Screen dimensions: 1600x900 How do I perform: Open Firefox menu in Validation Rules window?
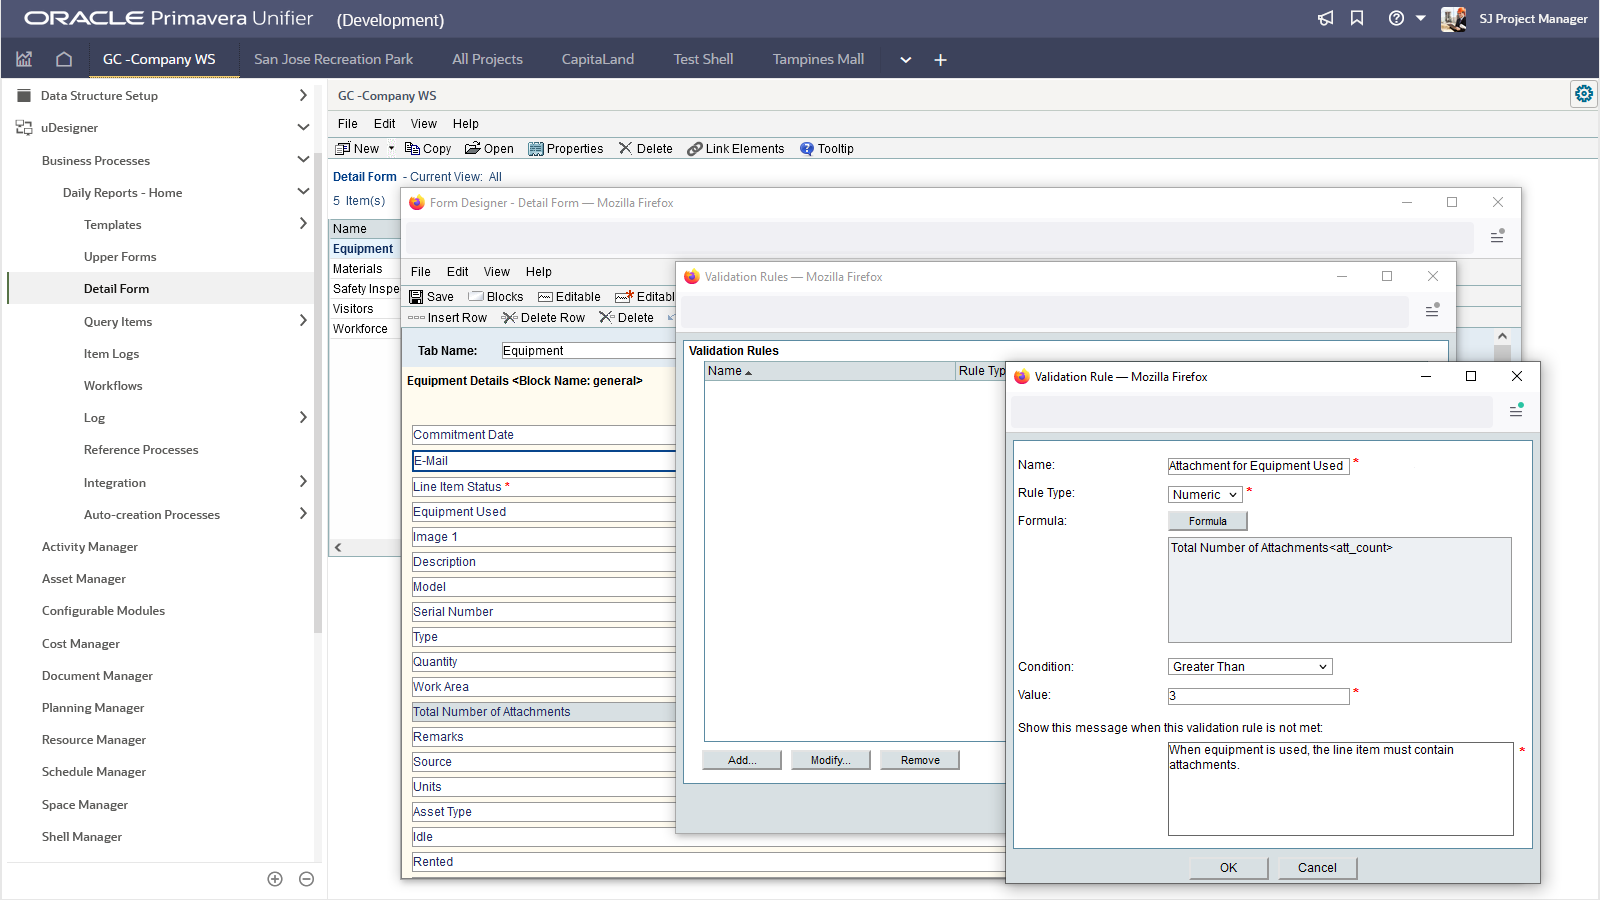tap(1432, 310)
